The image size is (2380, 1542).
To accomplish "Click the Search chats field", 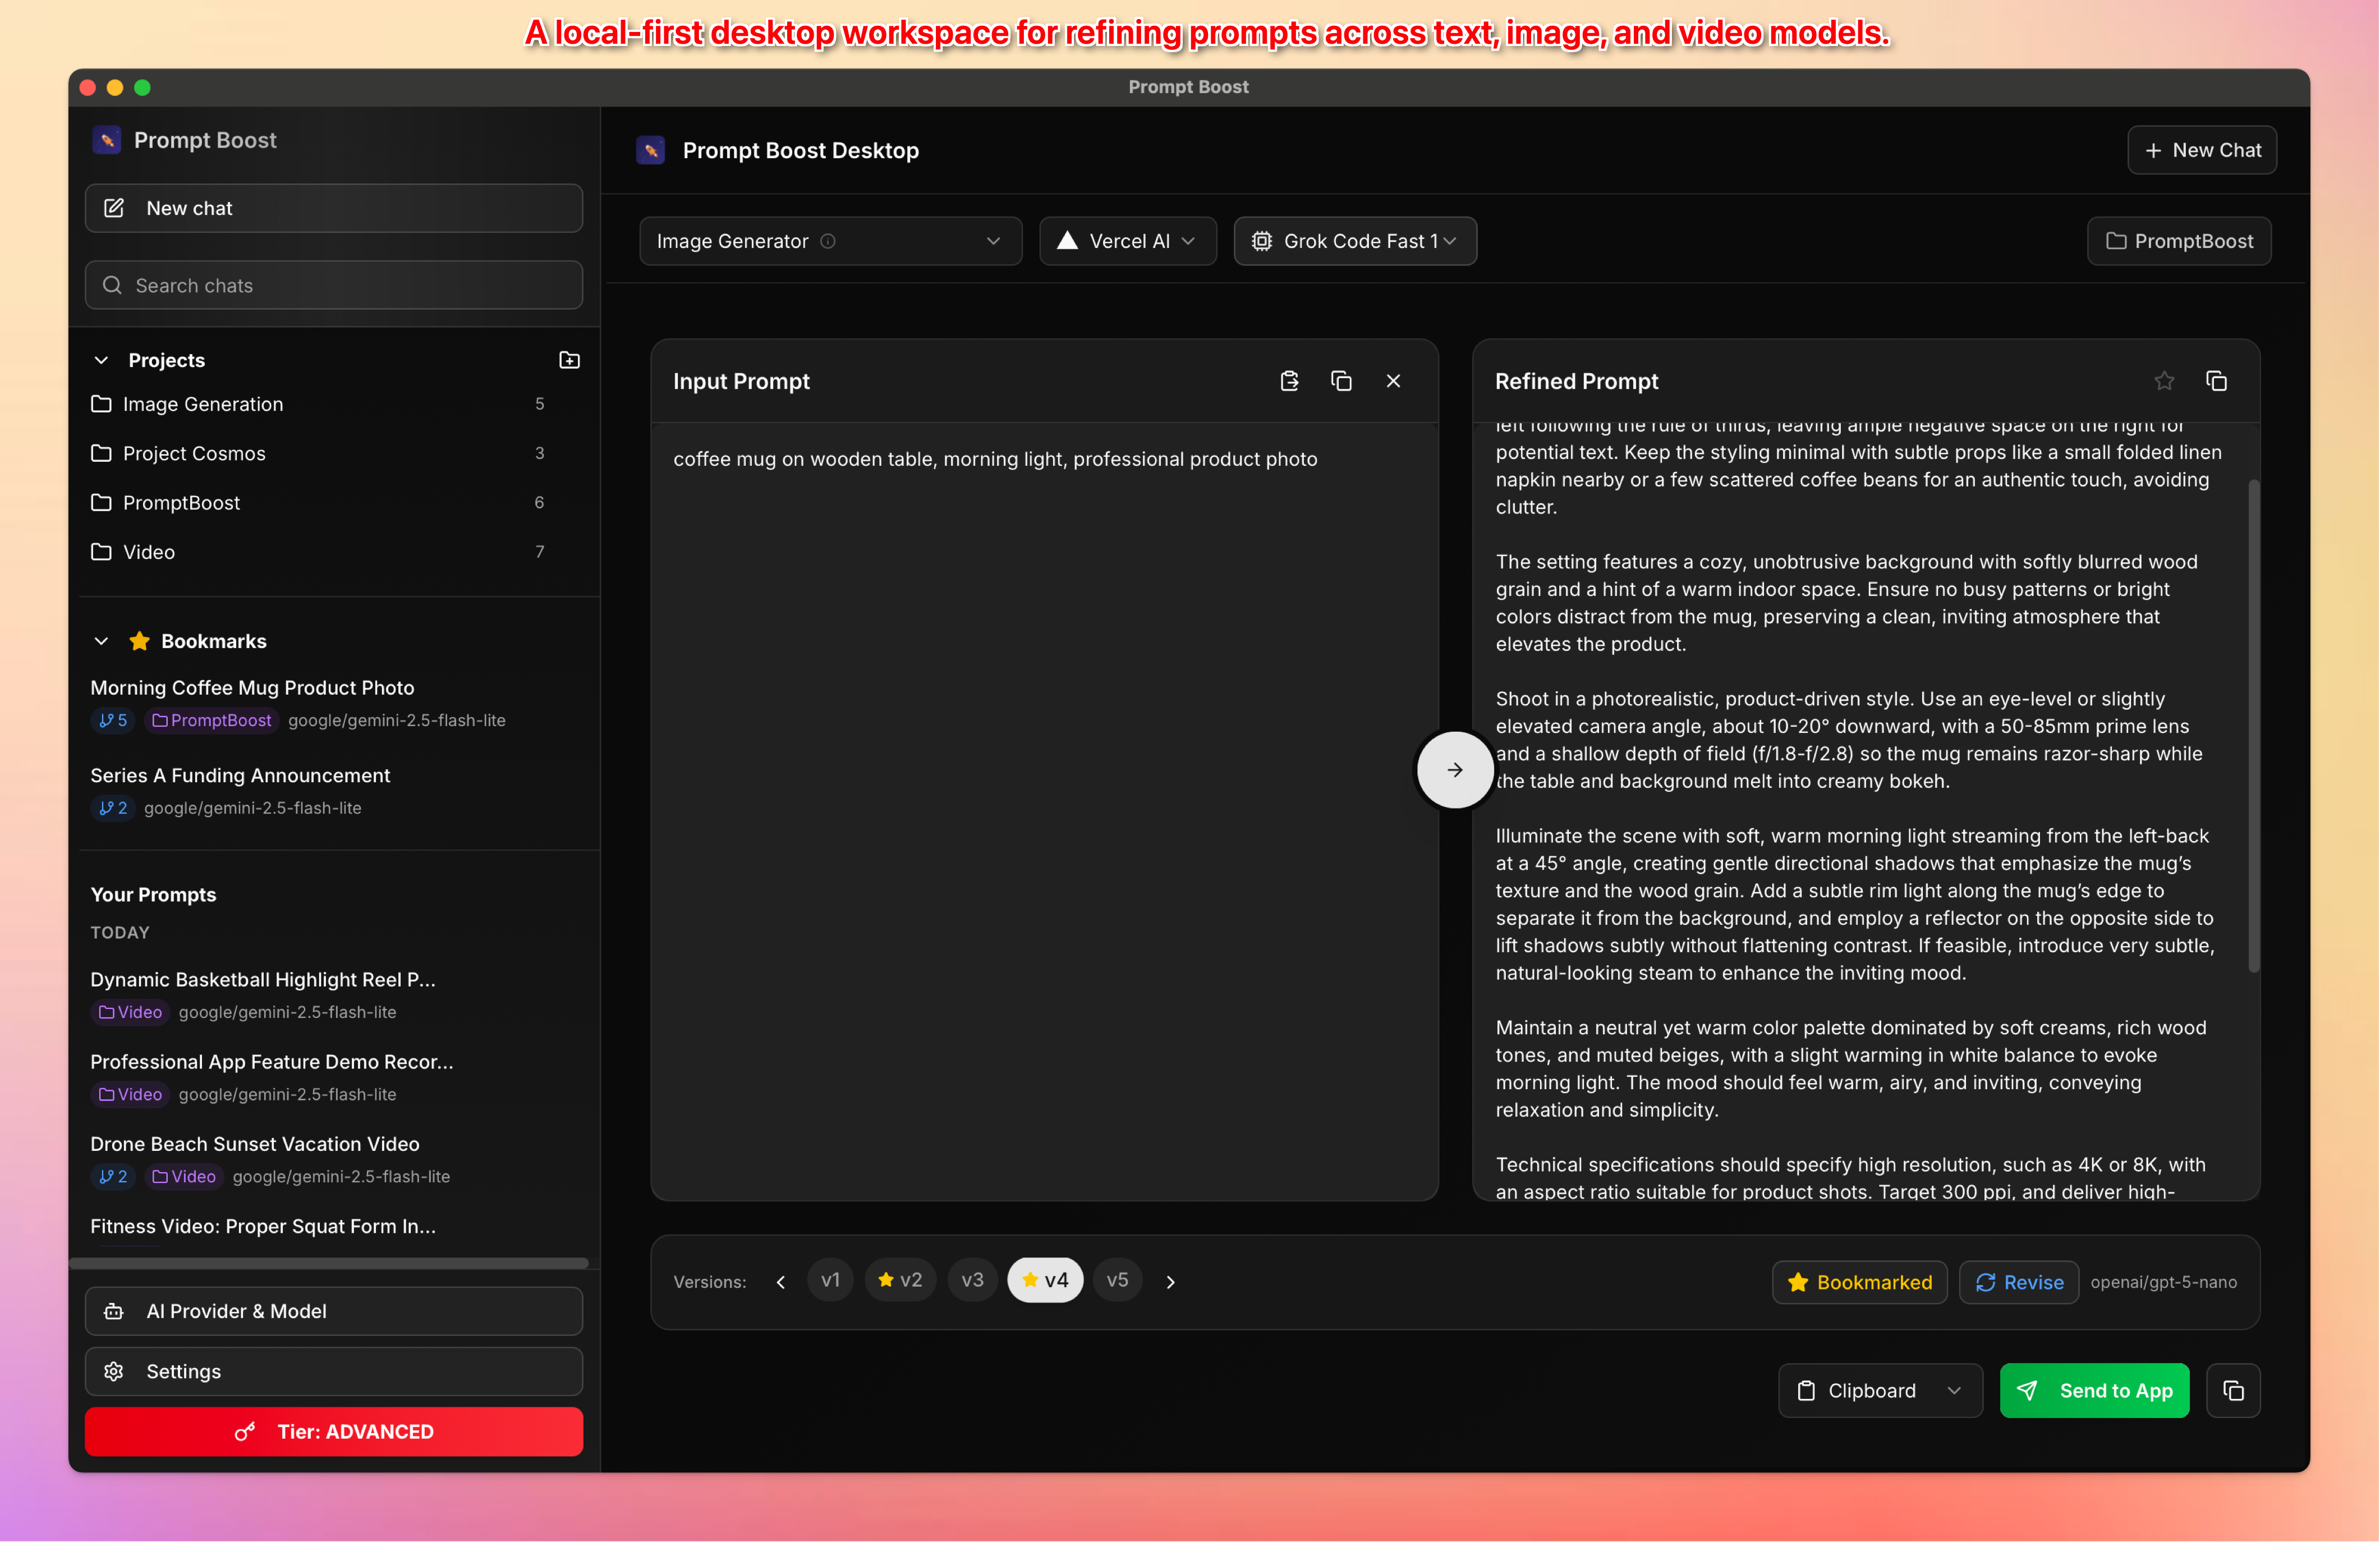I will coord(333,285).
